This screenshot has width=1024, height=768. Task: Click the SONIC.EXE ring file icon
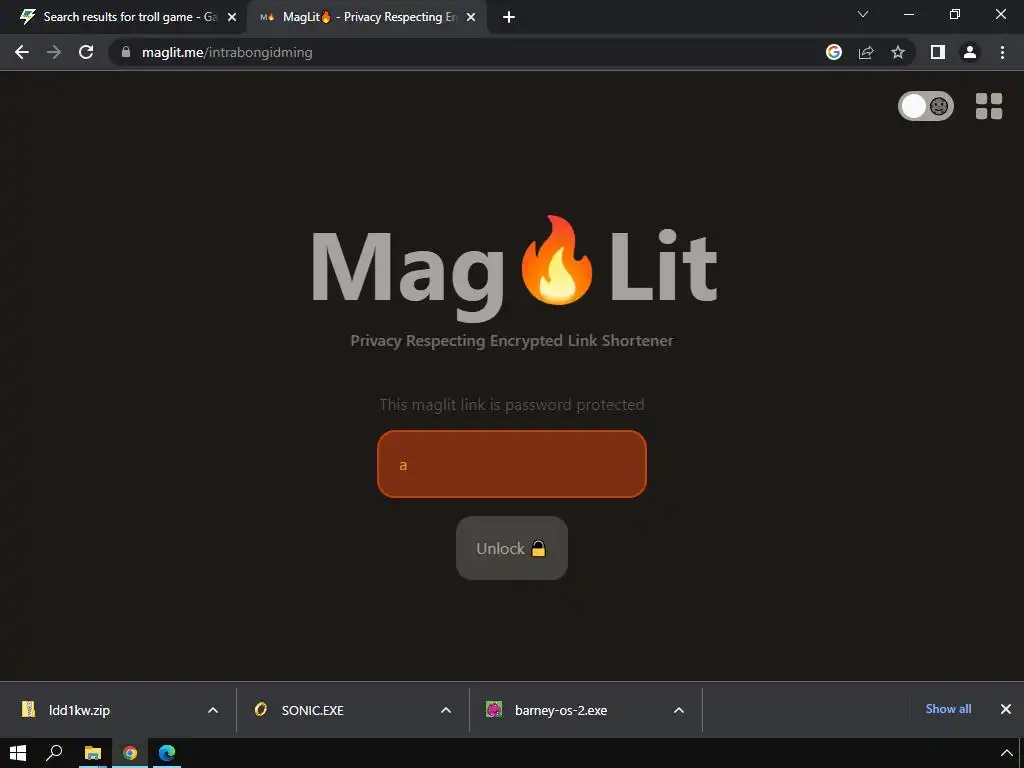pos(261,709)
